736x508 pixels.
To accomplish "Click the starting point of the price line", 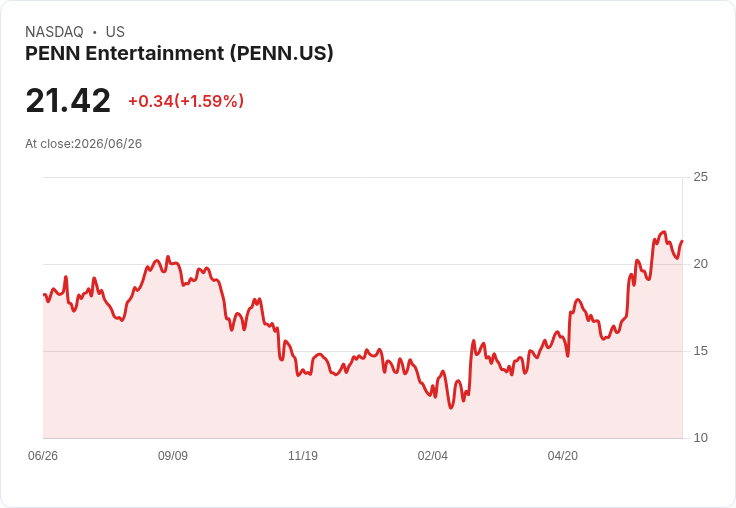I will [44, 294].
